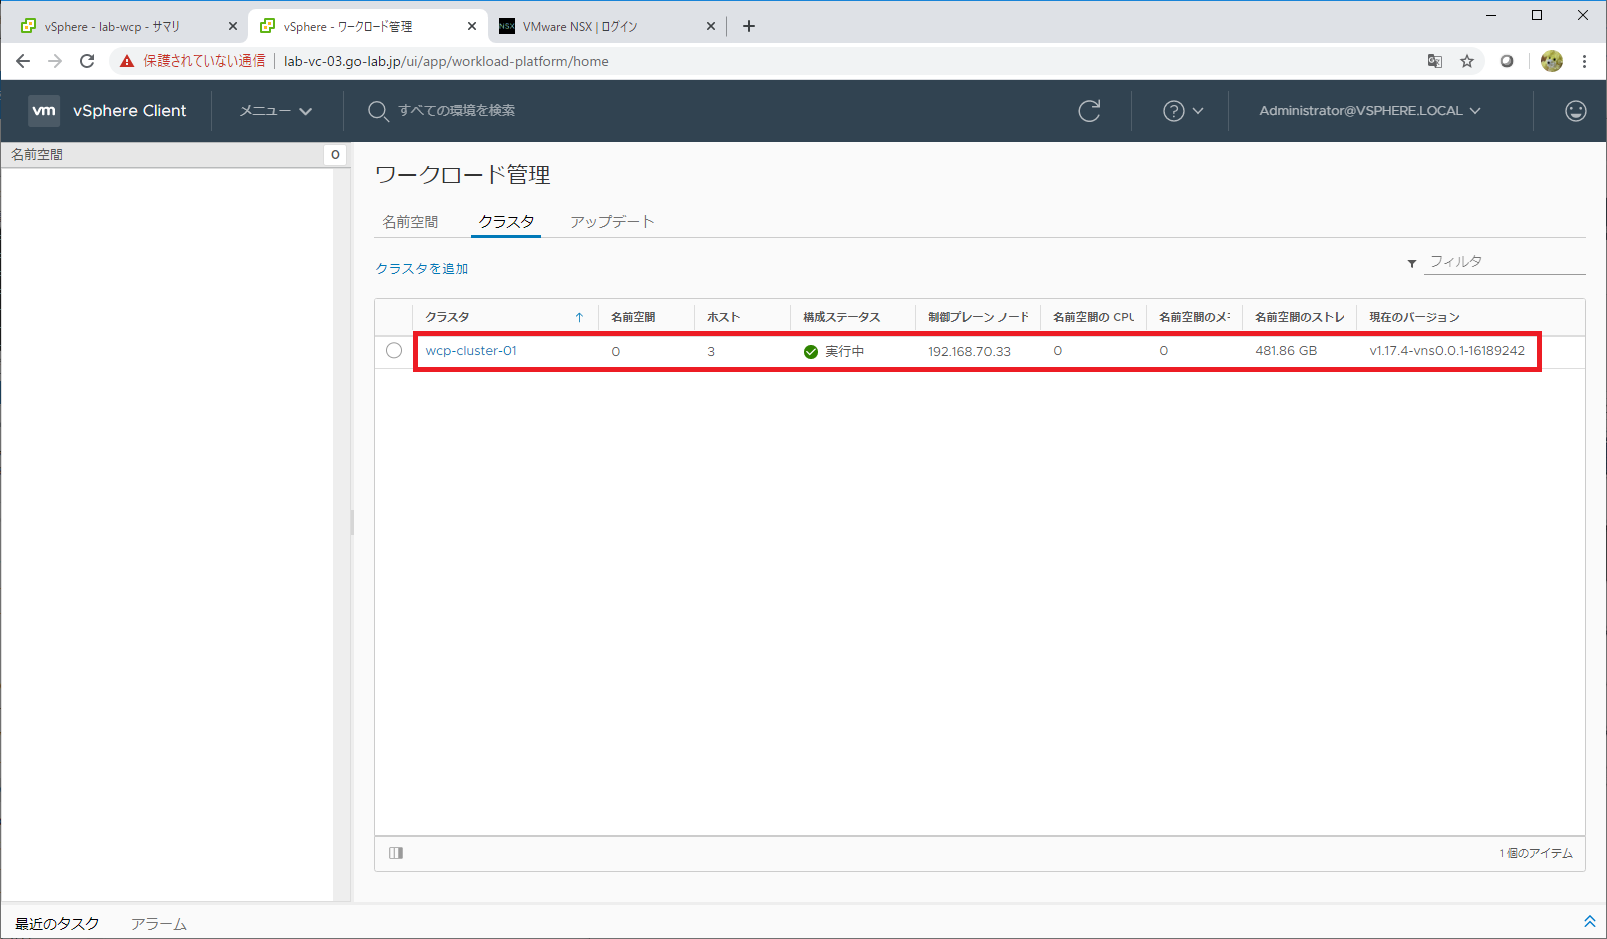The height and width of the screenshot is (939, 1607).
Task: Click the sort arrow in the クラスタ column
Action: click(x=579, y=317)
